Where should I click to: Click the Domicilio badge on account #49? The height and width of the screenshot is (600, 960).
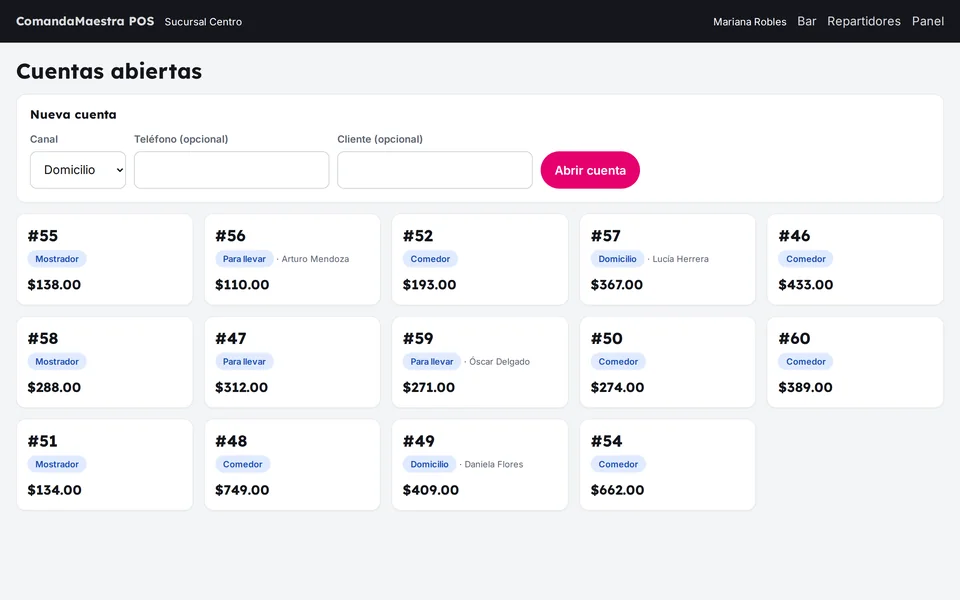pos(429,464)
